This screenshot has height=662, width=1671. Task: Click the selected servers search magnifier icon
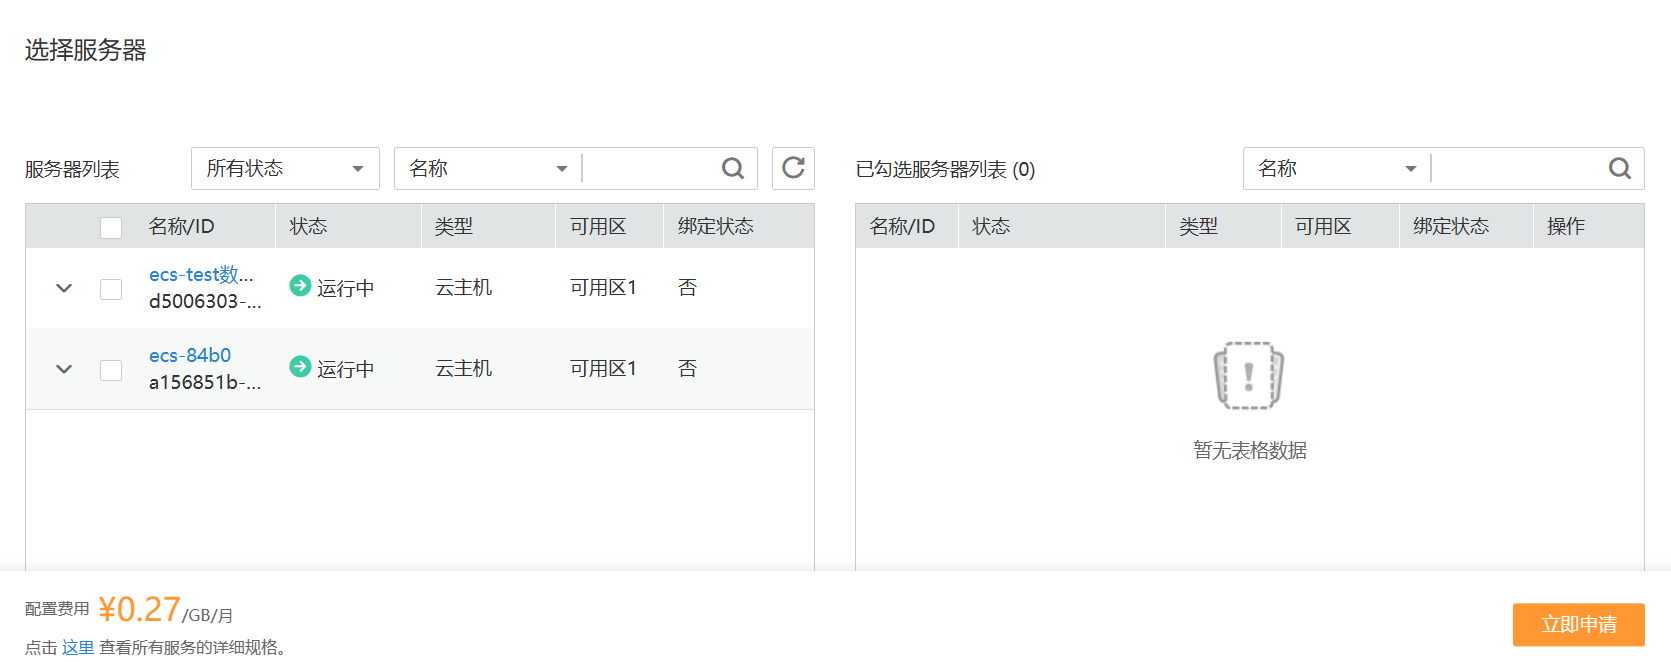pyautogui.click(x=1620, y=168)
